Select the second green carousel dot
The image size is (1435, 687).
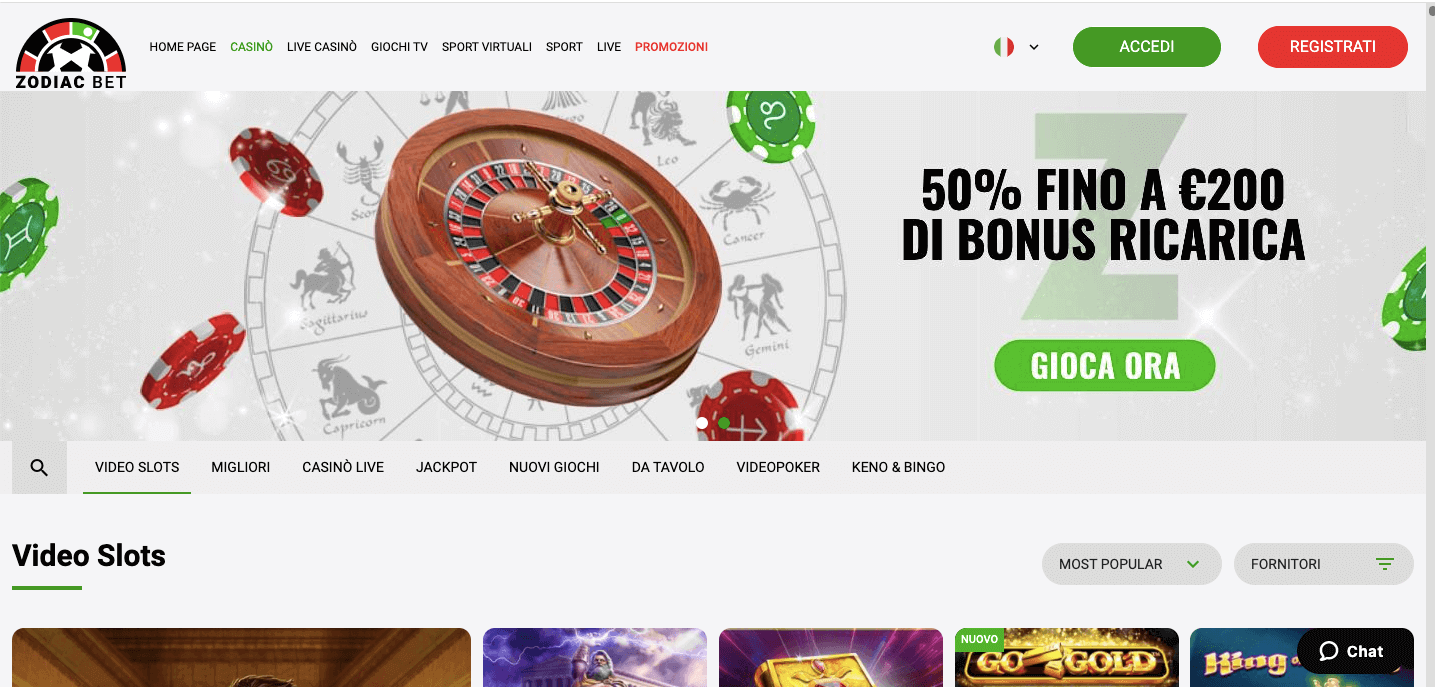tap(724, 423)
